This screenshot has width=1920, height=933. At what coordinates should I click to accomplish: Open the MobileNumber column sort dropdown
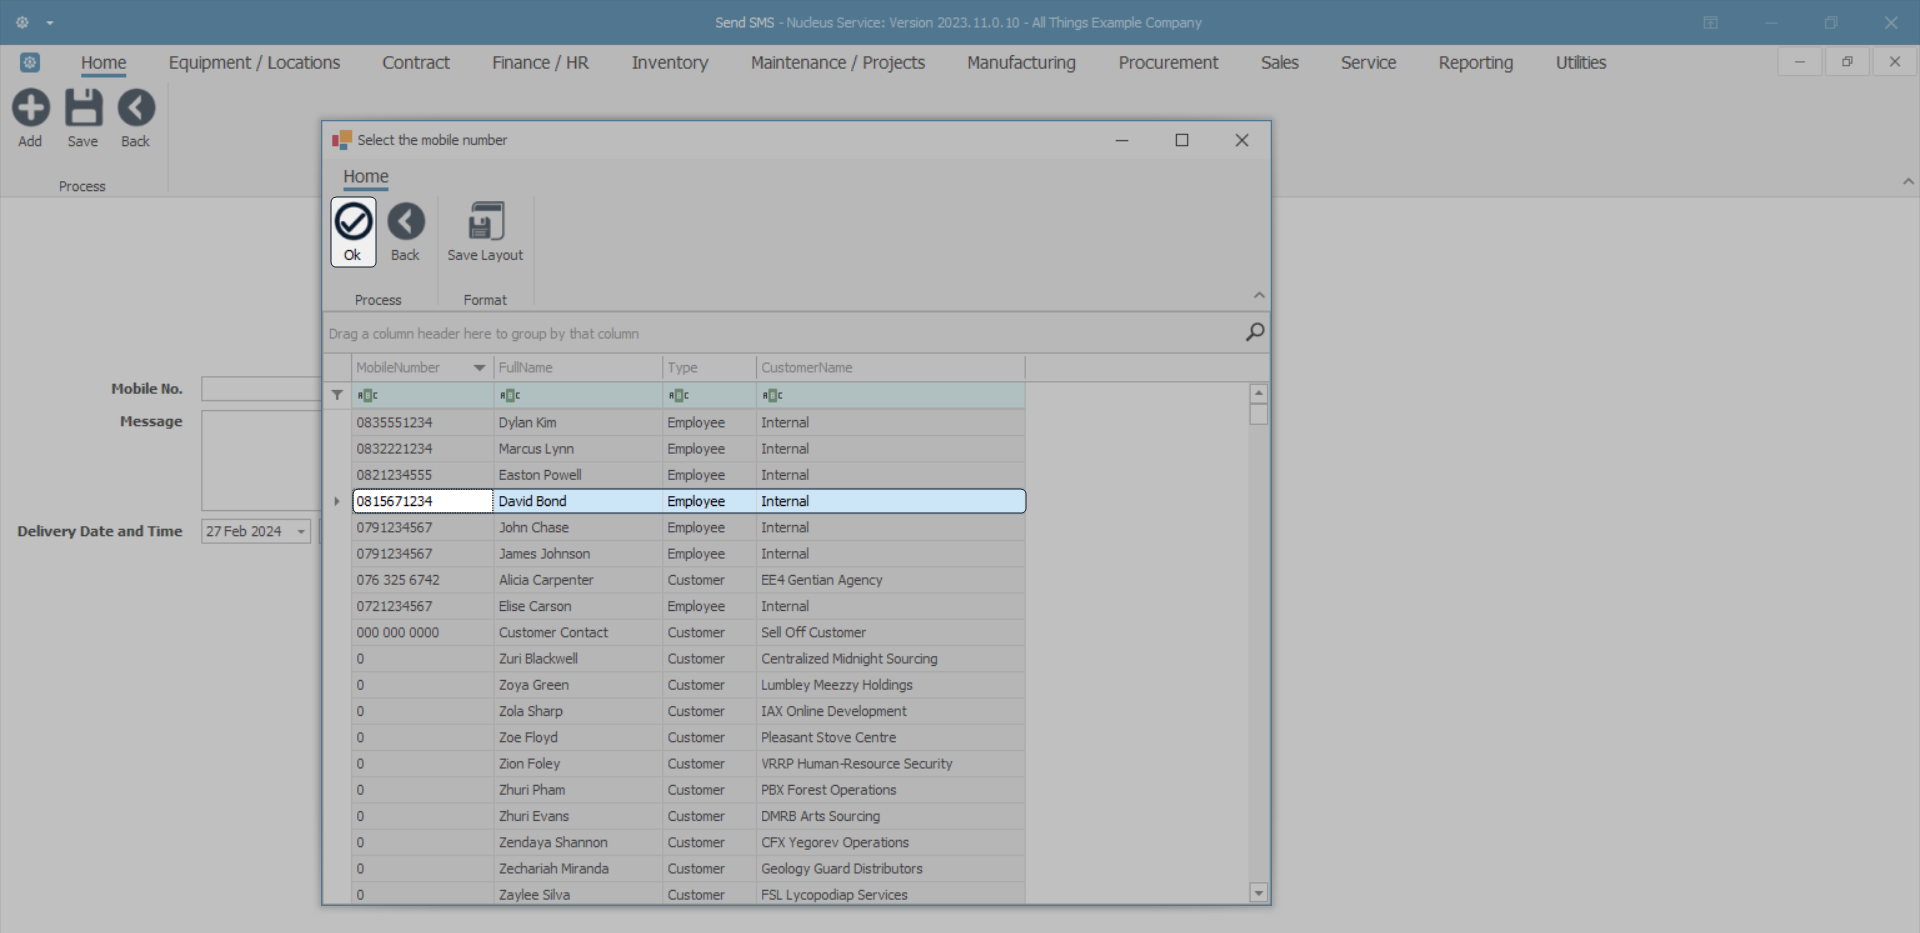point(479,368)
